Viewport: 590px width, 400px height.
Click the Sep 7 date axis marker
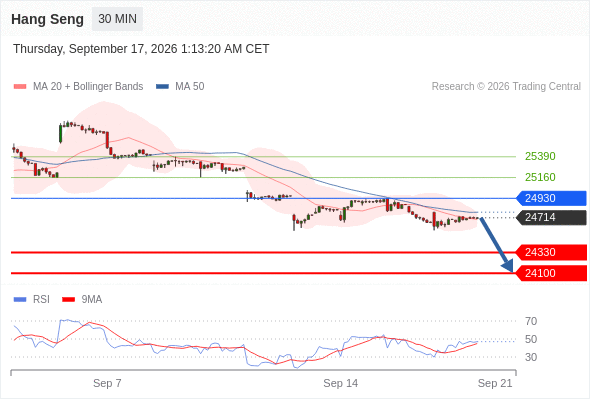click(107, 383)
